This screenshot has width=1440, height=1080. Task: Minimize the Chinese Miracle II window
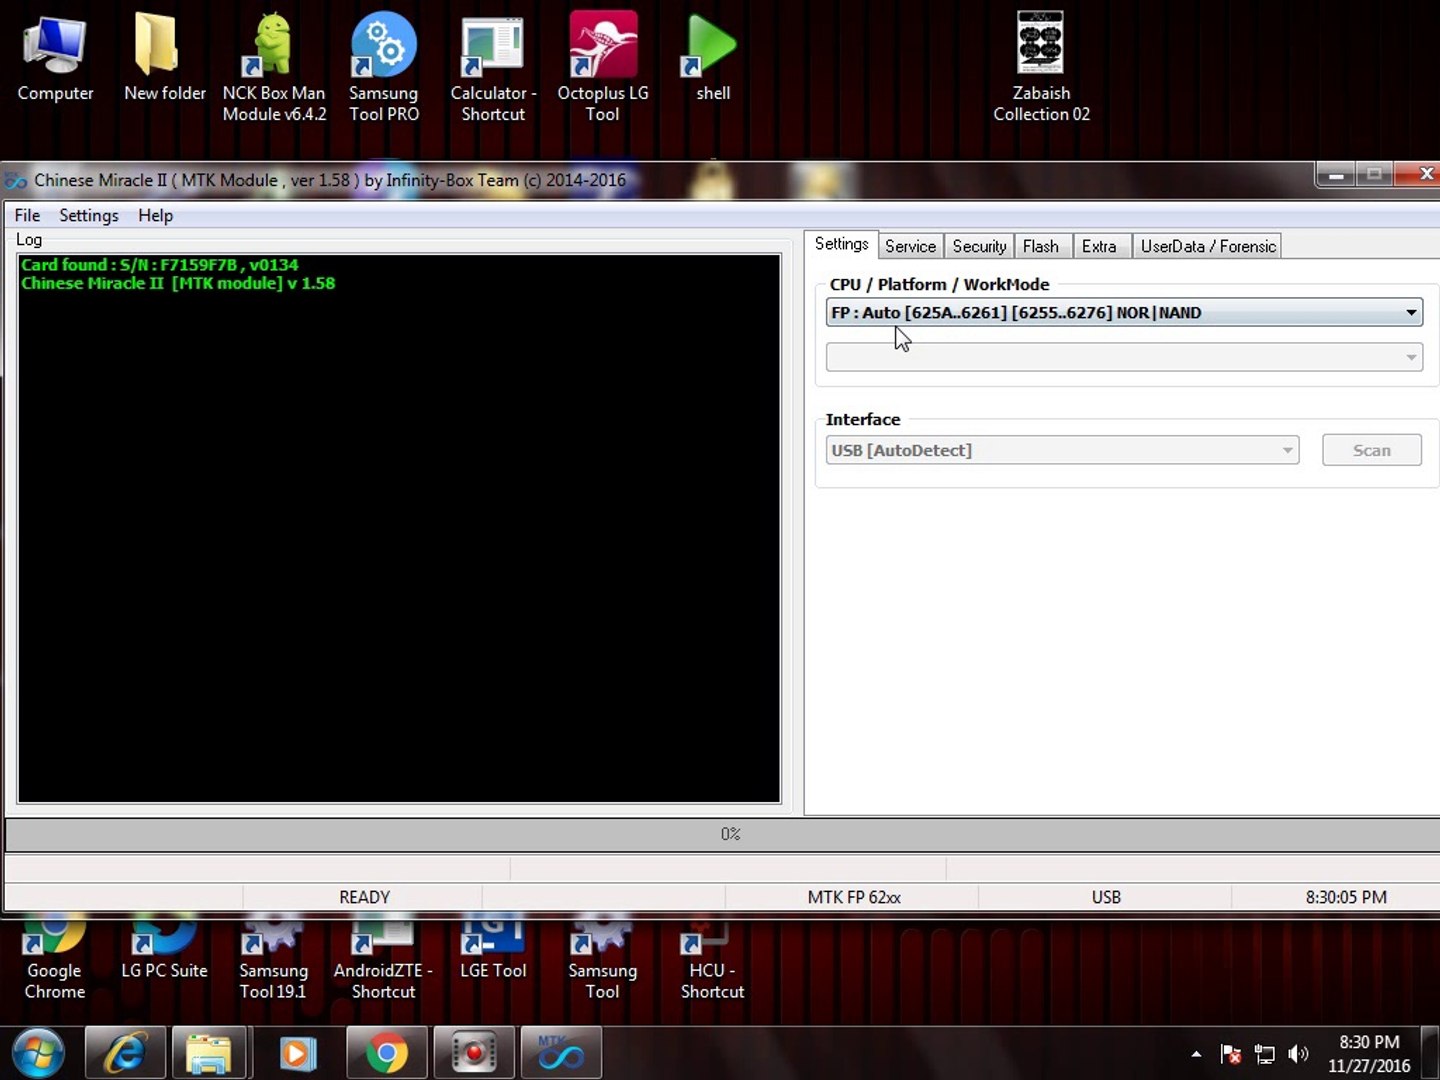point(1336,175)
